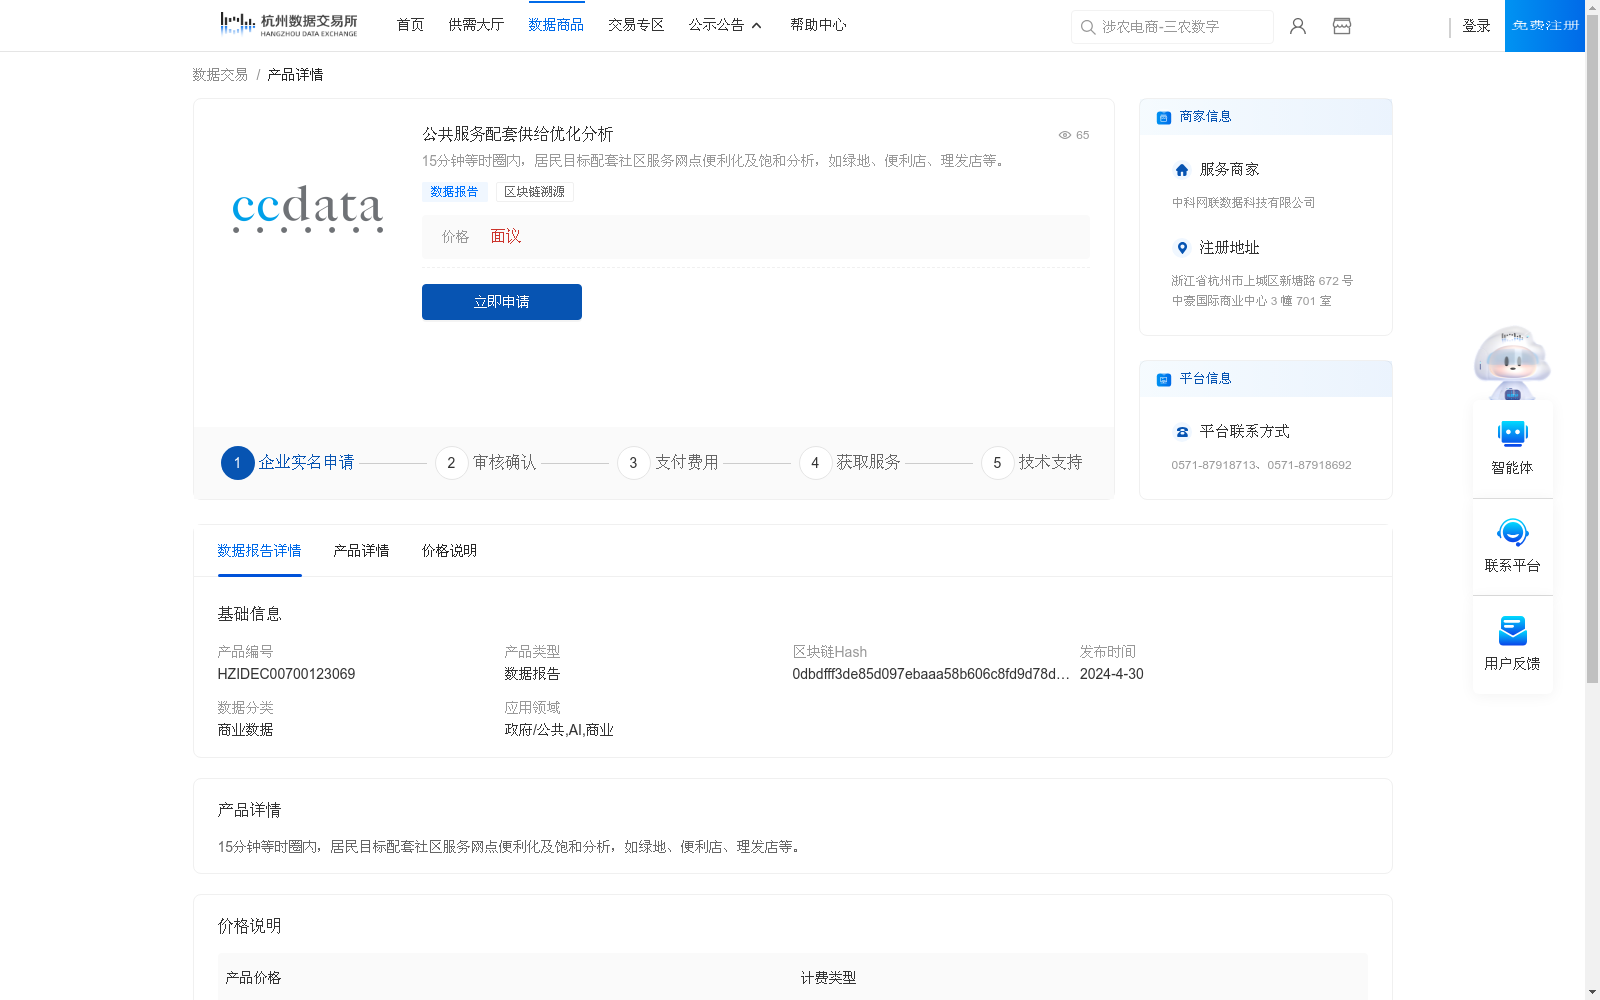The image size is (1600, 1000).
Task: Expand the 公示公告 dropdown menu
Action: click(x=725, y=25)
